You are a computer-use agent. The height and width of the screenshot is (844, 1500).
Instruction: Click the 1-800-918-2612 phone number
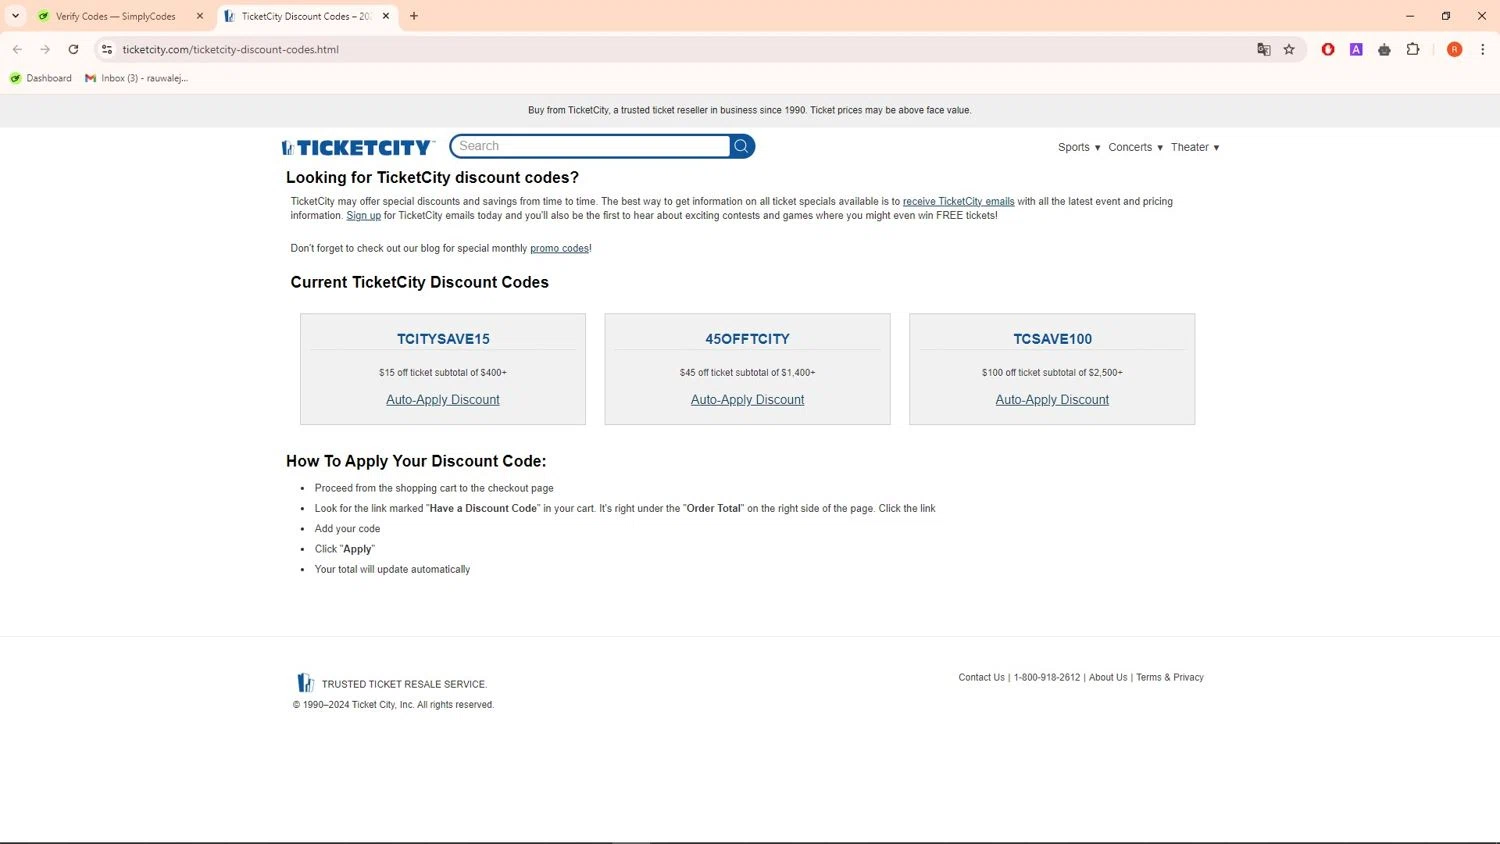pos(1047,677)
